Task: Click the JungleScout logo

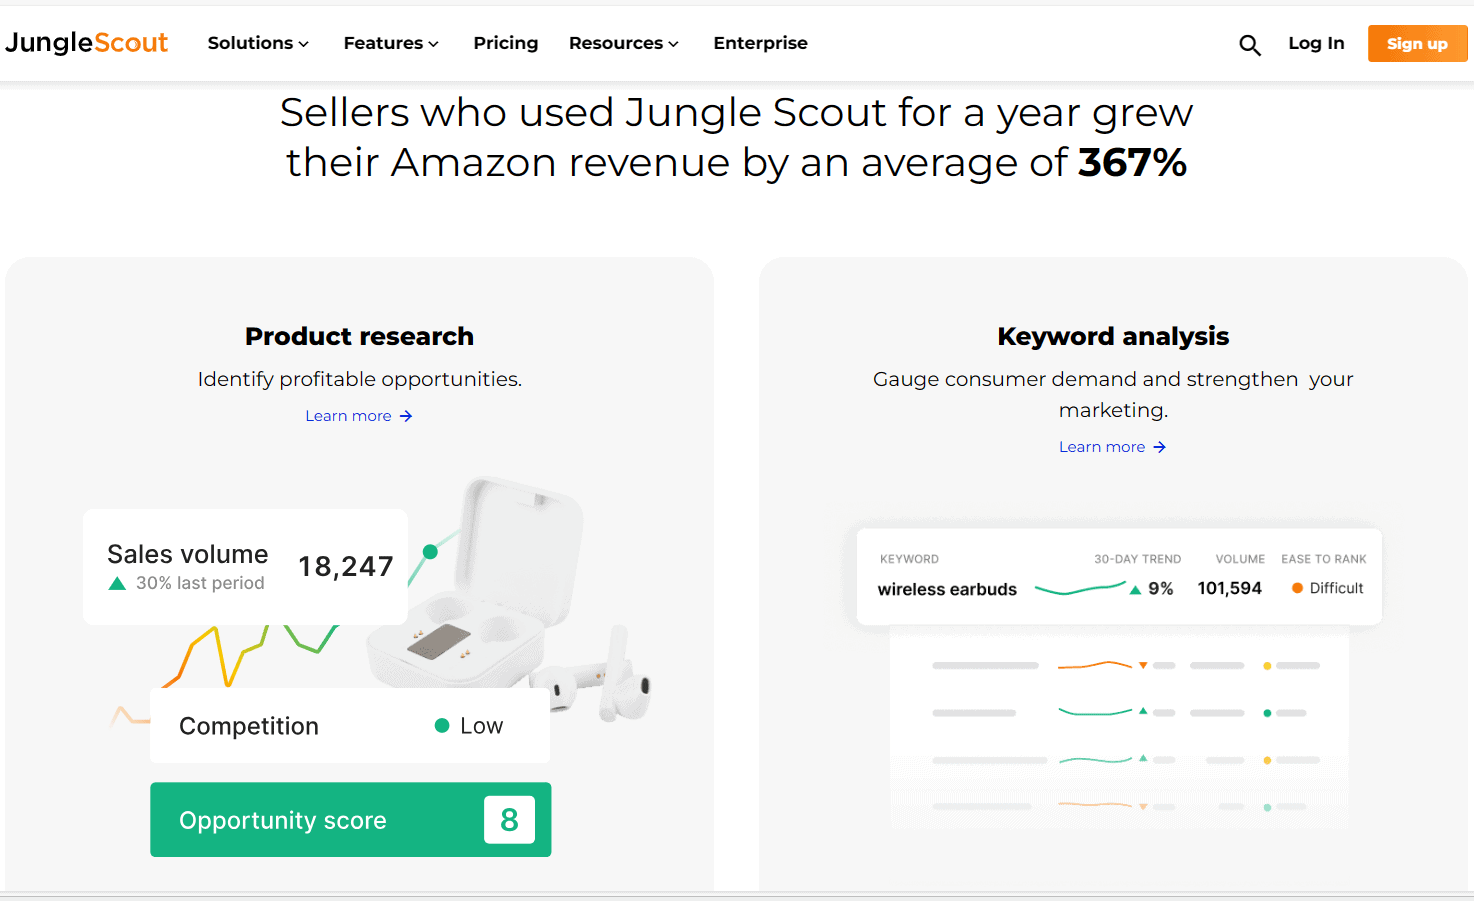Action: [x=86, y=43]
